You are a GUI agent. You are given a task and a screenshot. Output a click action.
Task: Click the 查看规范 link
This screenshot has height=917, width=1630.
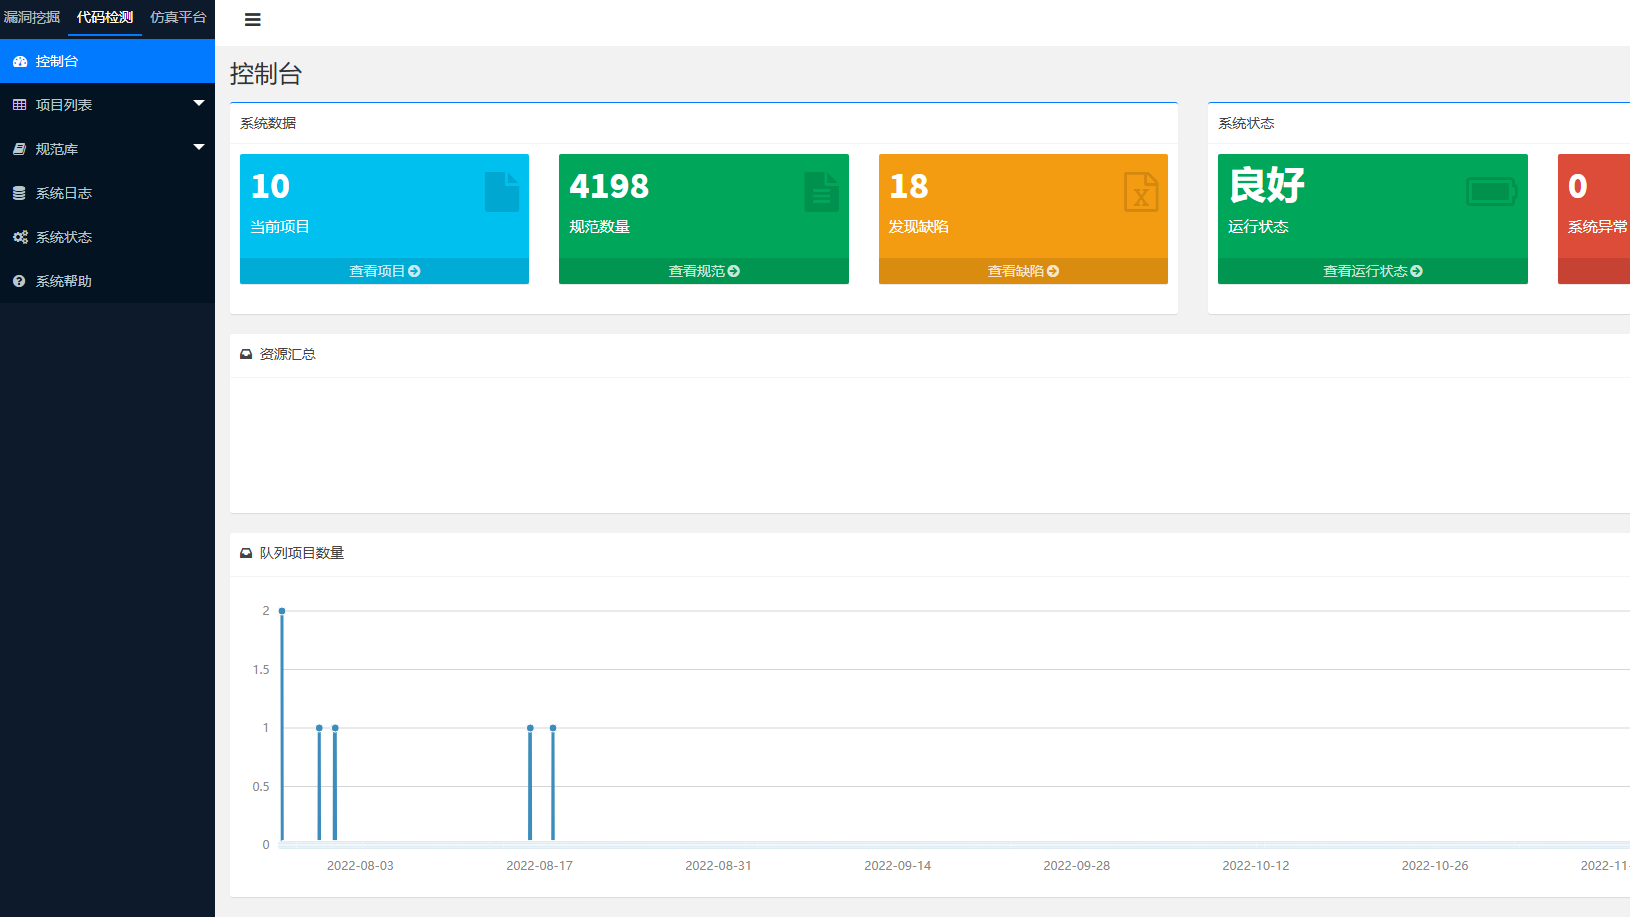pyautogui.click(x=704, y=271)
